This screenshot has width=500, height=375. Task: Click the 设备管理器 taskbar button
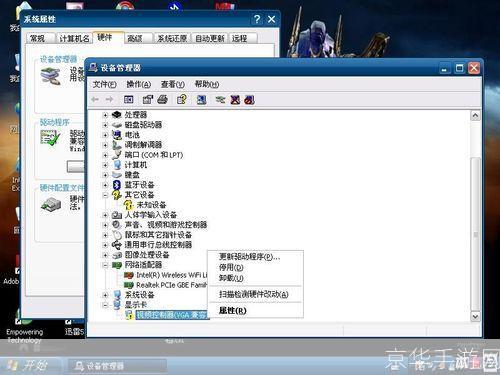click(117, 366)
